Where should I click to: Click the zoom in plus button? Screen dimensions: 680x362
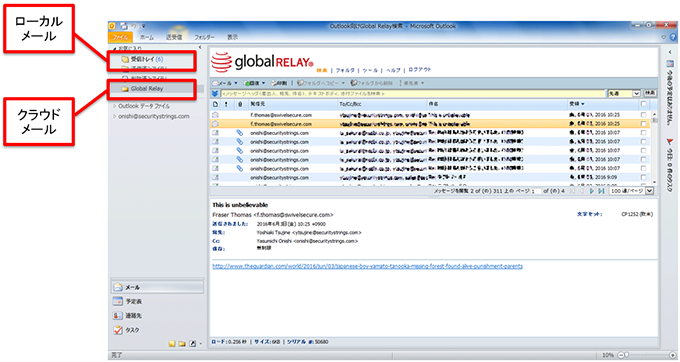(x=673, y=355)
